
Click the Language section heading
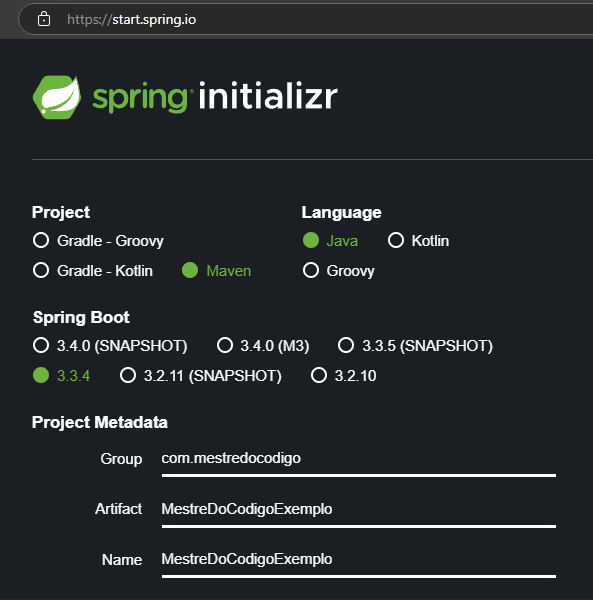click(x=341, y=213)
